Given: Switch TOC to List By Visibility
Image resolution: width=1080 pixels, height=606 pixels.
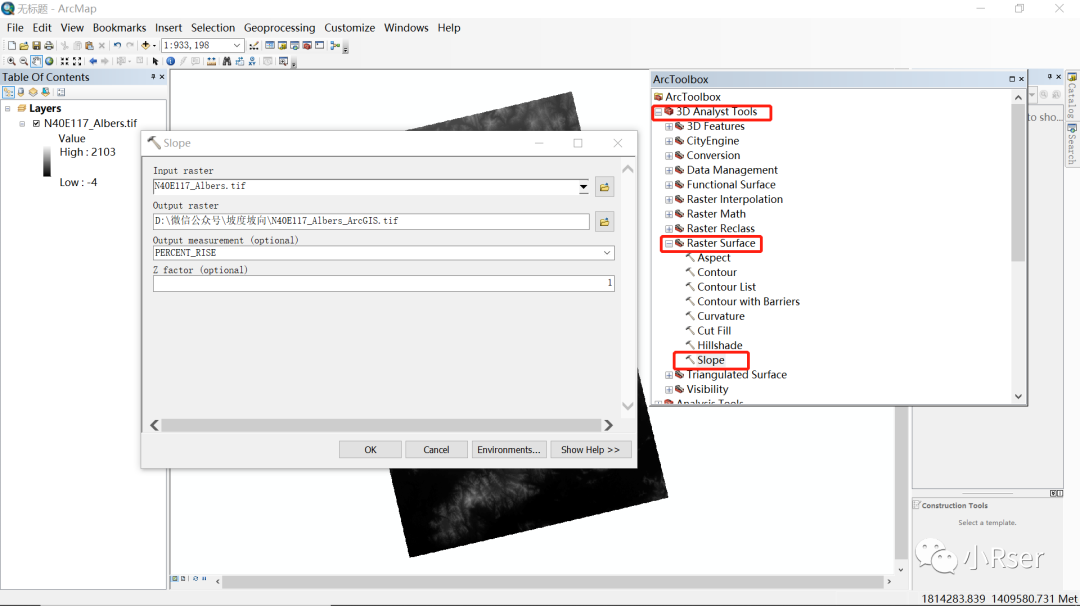Looking at the screenshot, I should click(33, 92).
